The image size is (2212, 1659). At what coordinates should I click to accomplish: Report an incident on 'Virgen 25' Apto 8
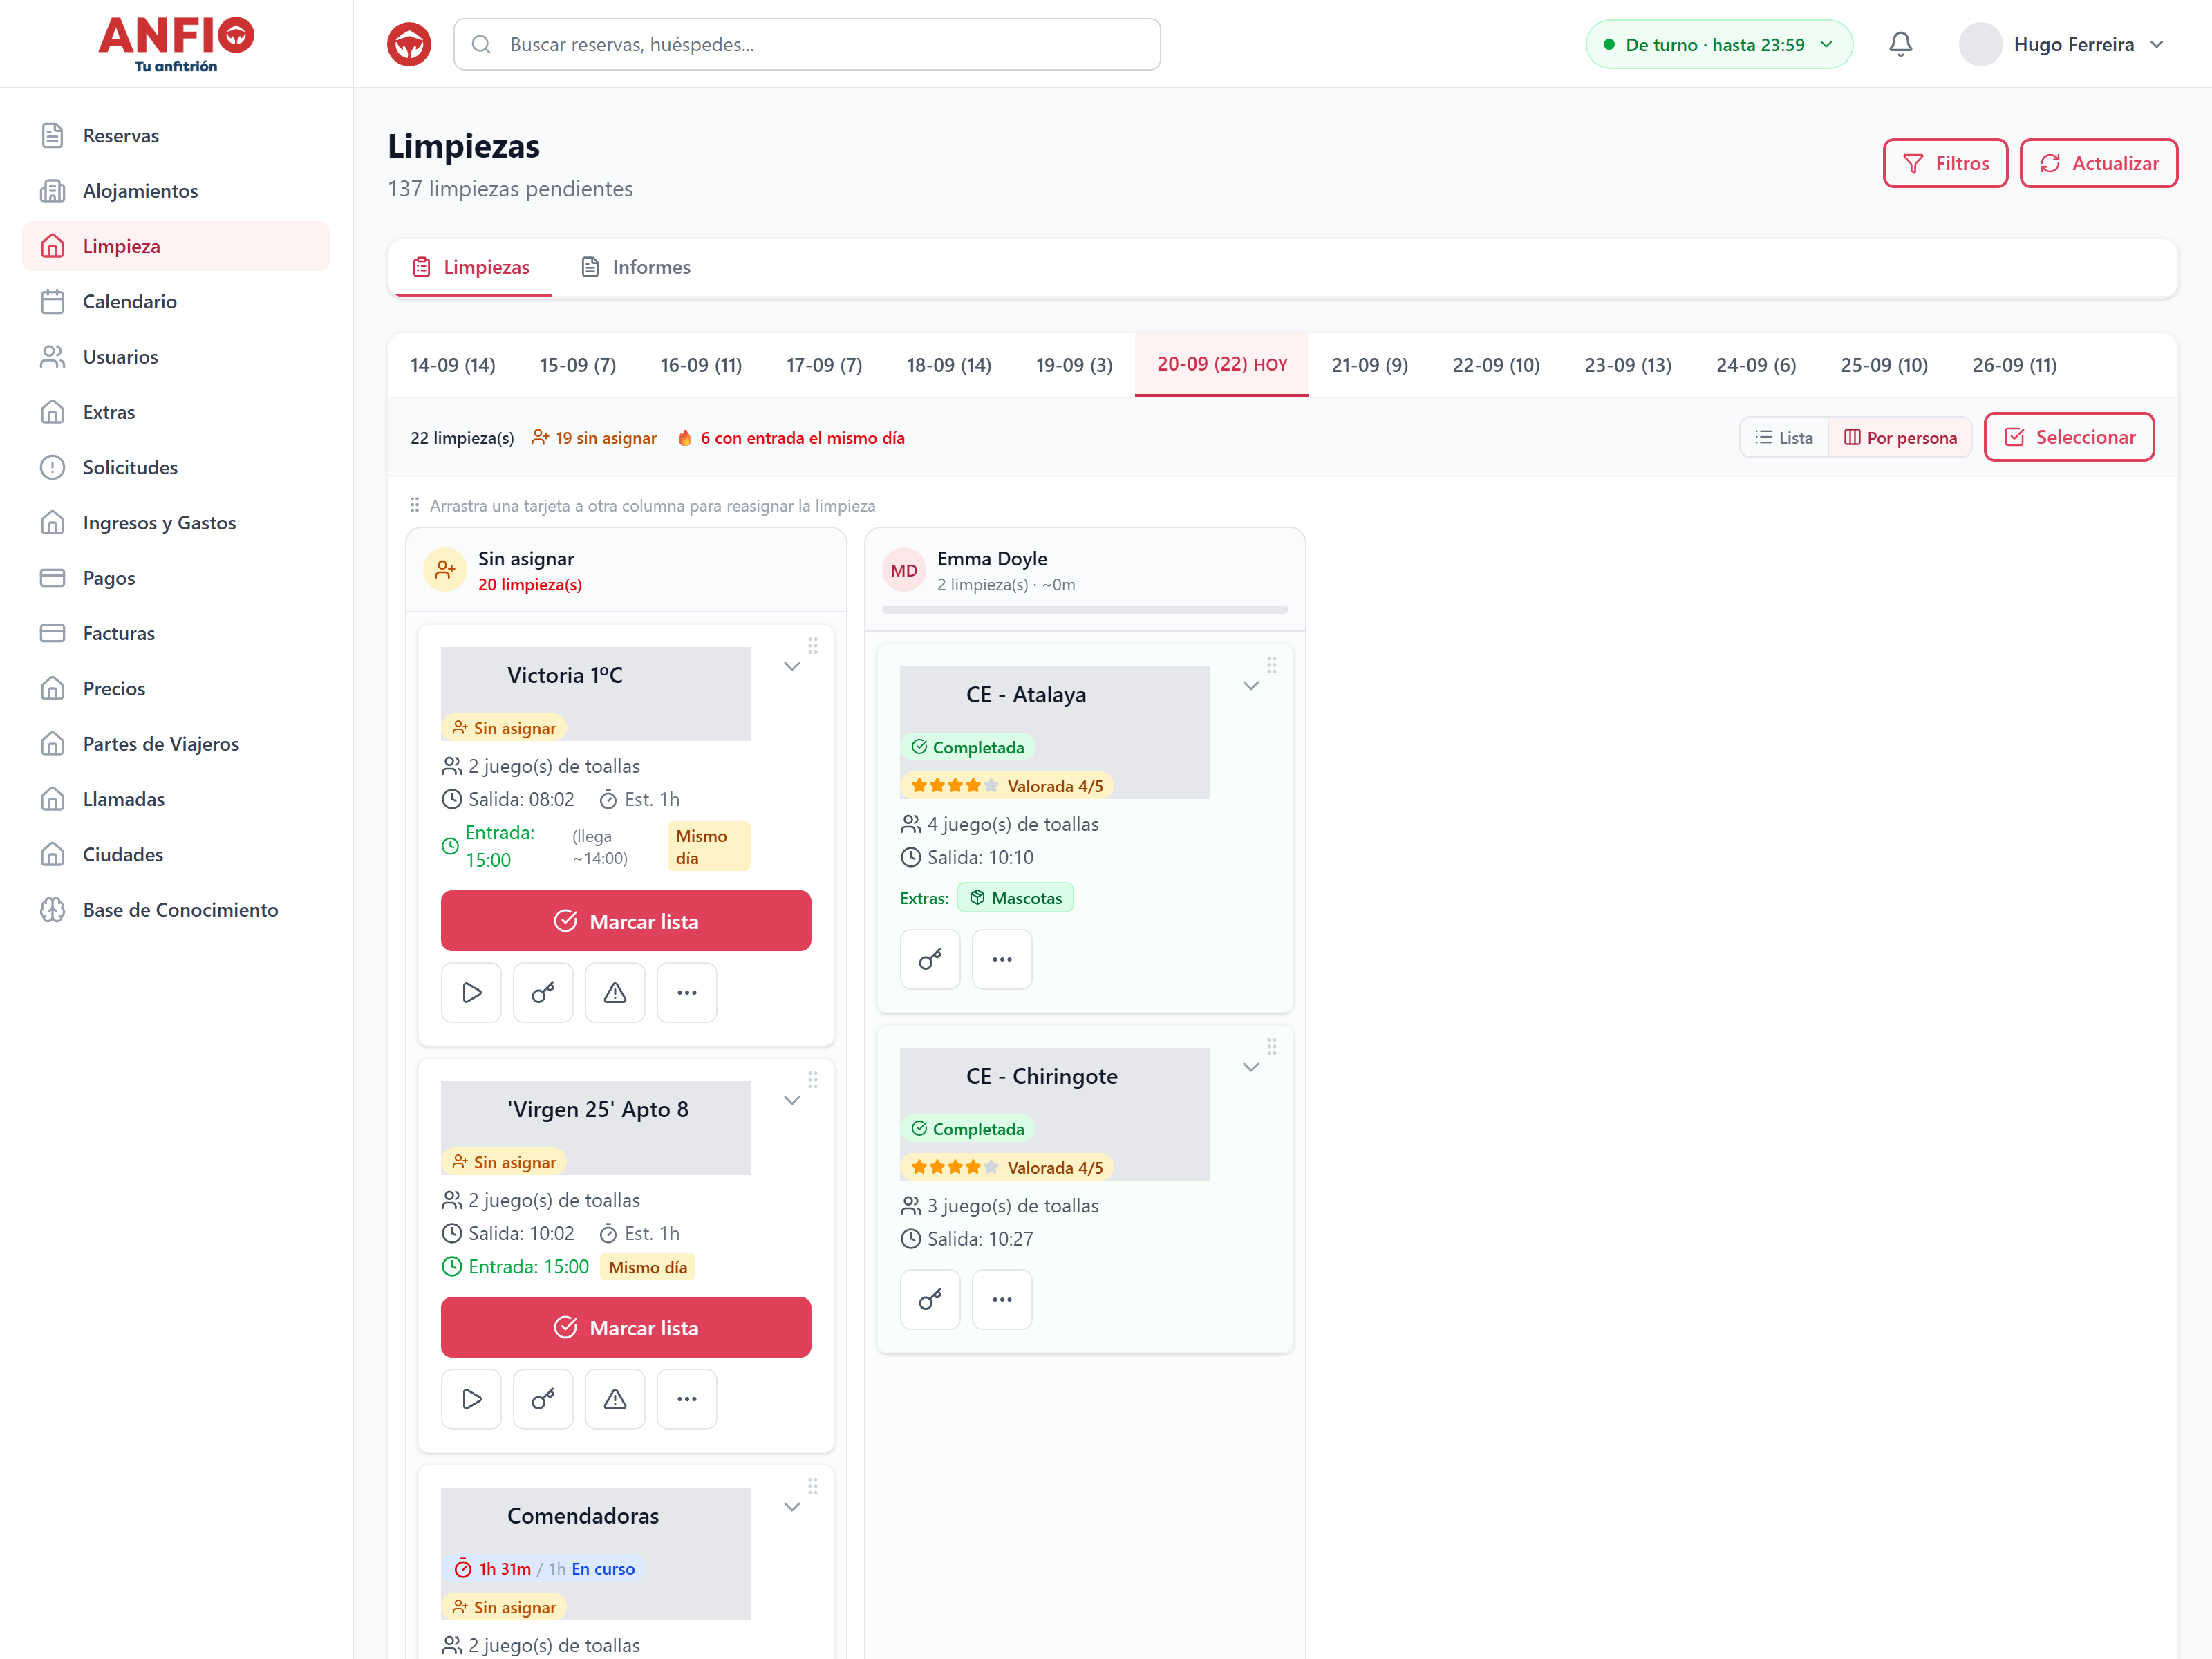coord(615,1398)
